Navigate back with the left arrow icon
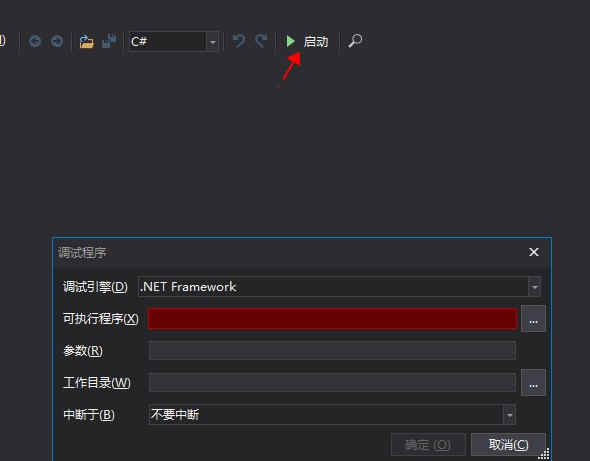Screen dimensions: 590x461 coord(35,41)
